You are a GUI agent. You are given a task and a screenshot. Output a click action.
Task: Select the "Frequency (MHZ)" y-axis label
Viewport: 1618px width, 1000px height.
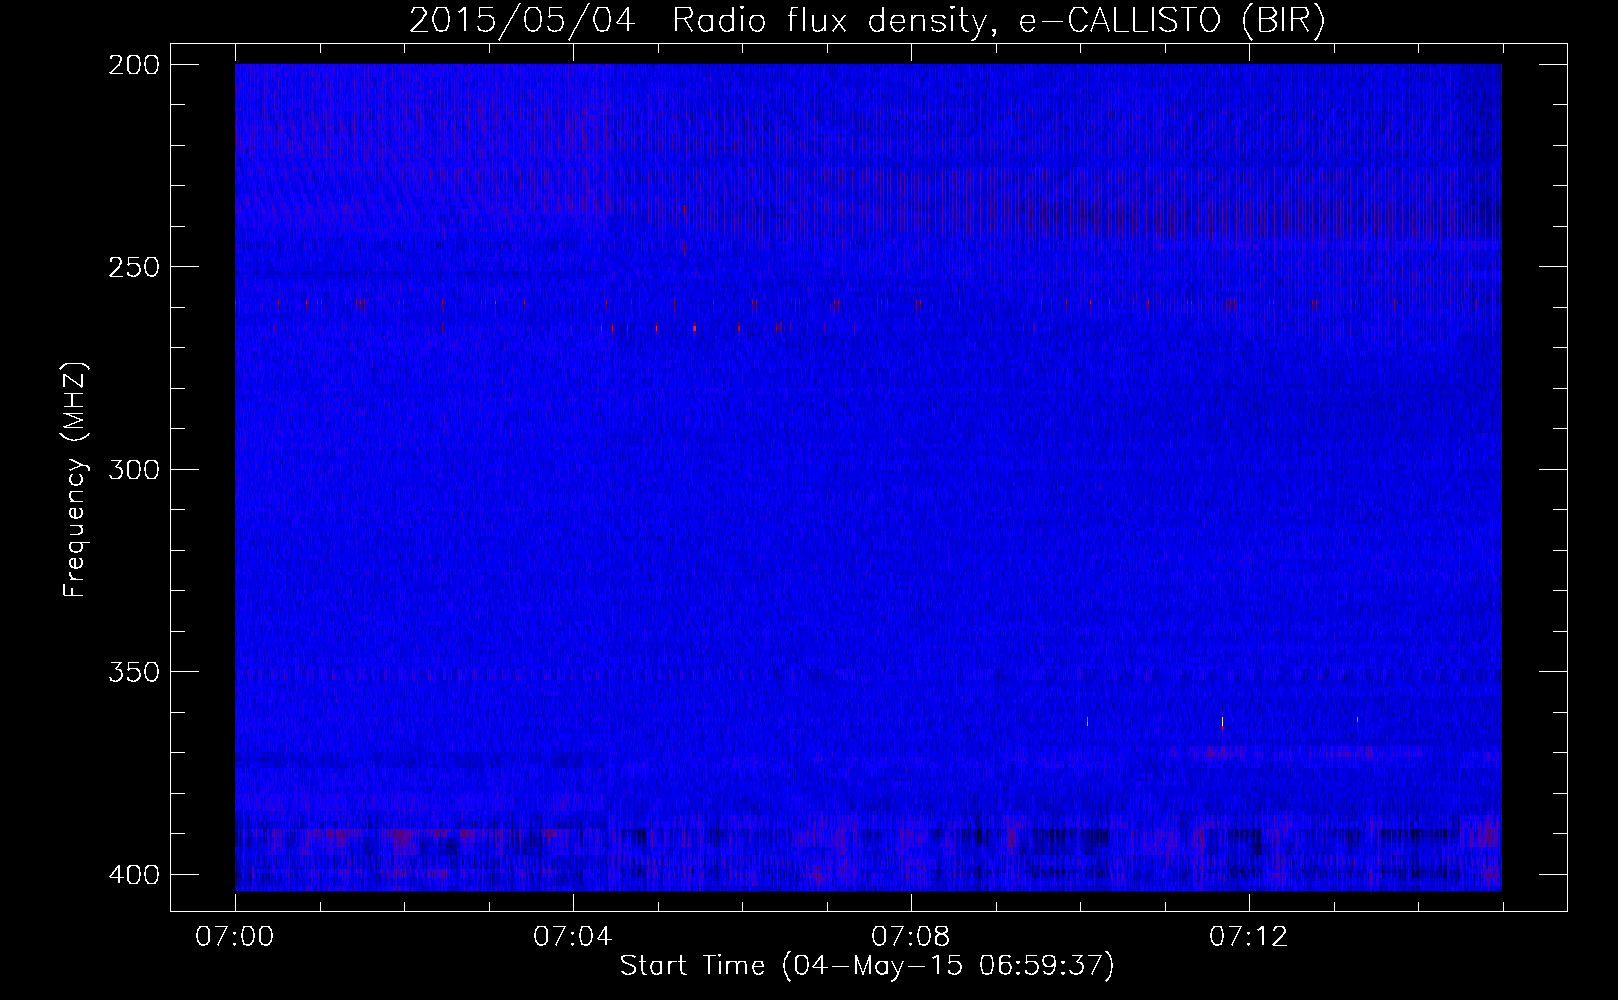coord(75,480)
